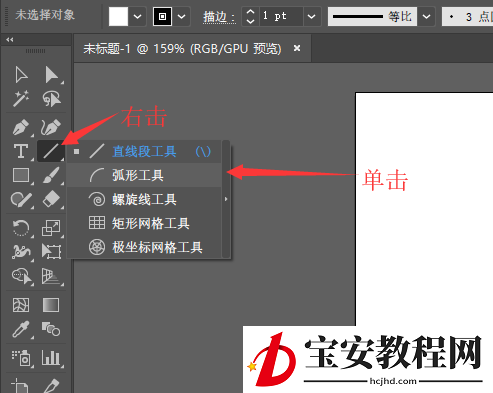Image resolution: width=493 pixels, height=393 pixels.
Task: Select the Scale tool
Action: (51, 228)
